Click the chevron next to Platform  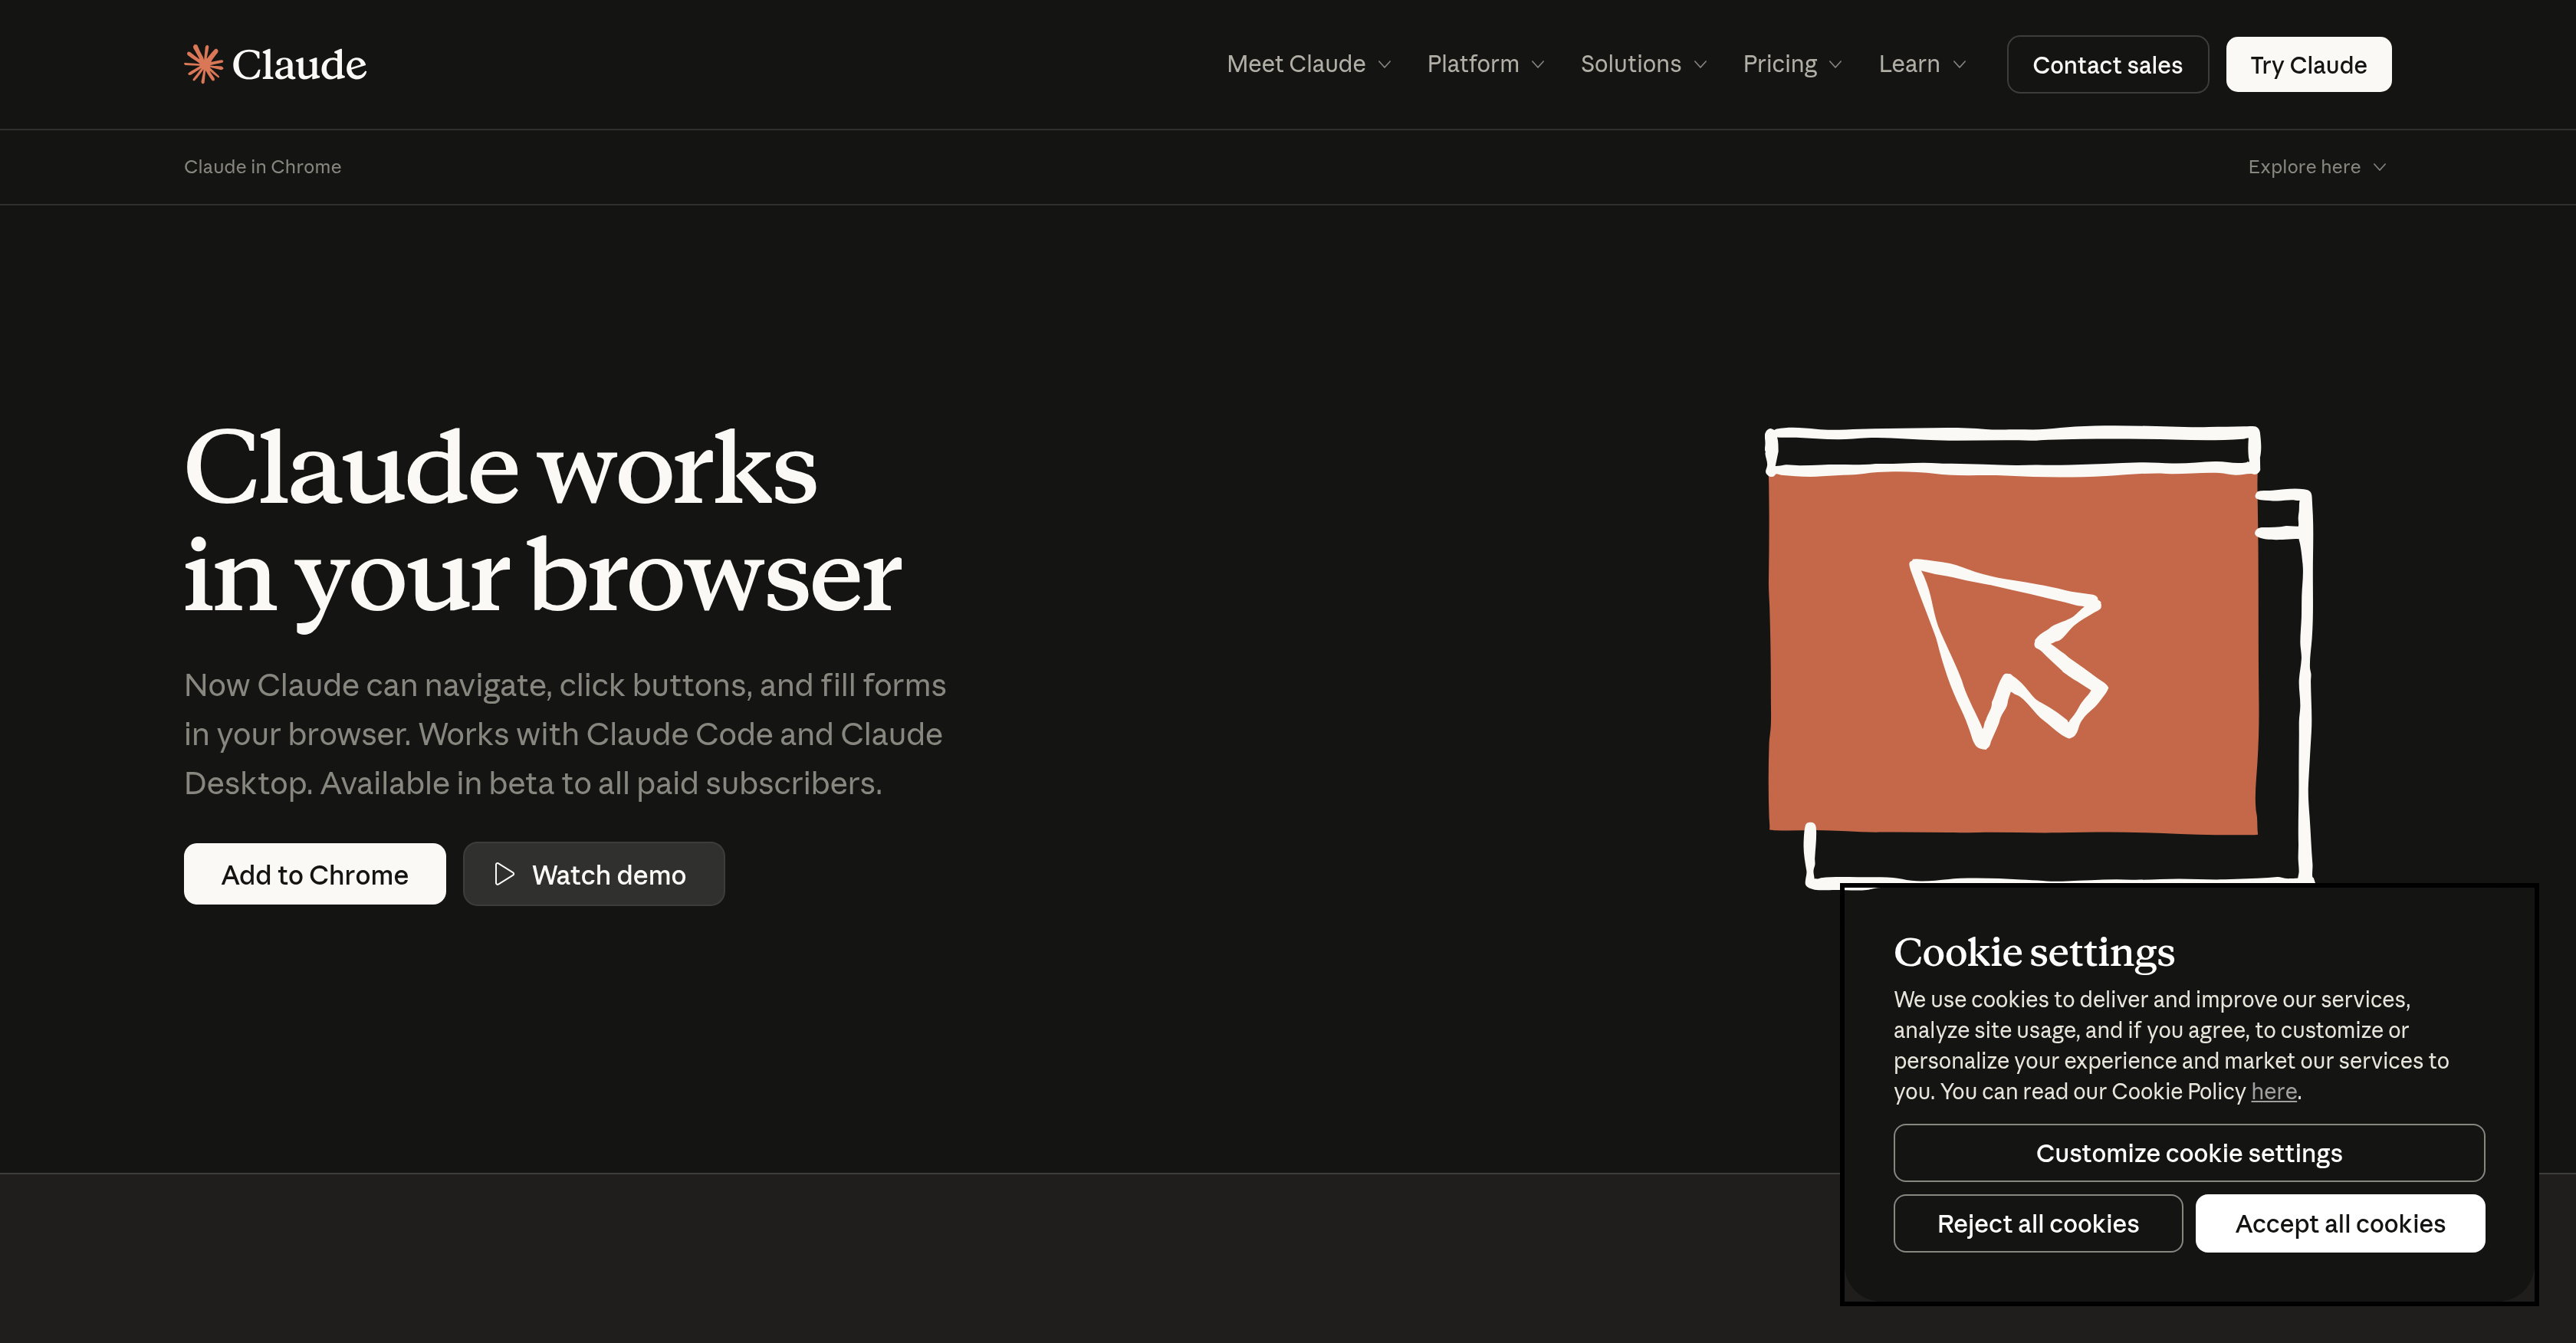point(1537,64)
